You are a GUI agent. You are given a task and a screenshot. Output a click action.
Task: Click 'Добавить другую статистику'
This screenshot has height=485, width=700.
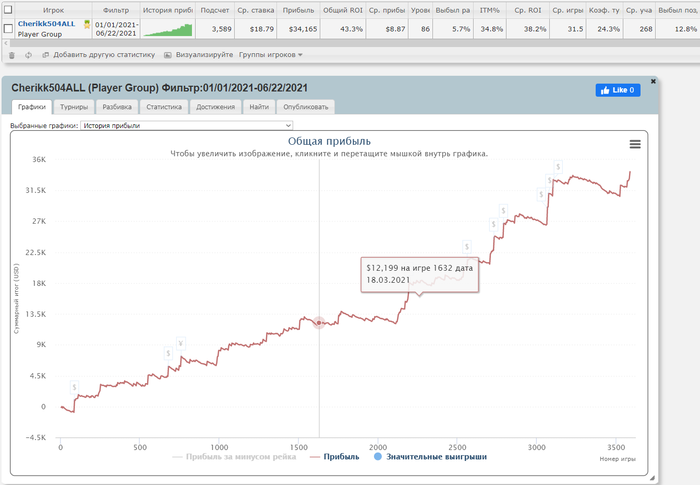pos(99,55)
